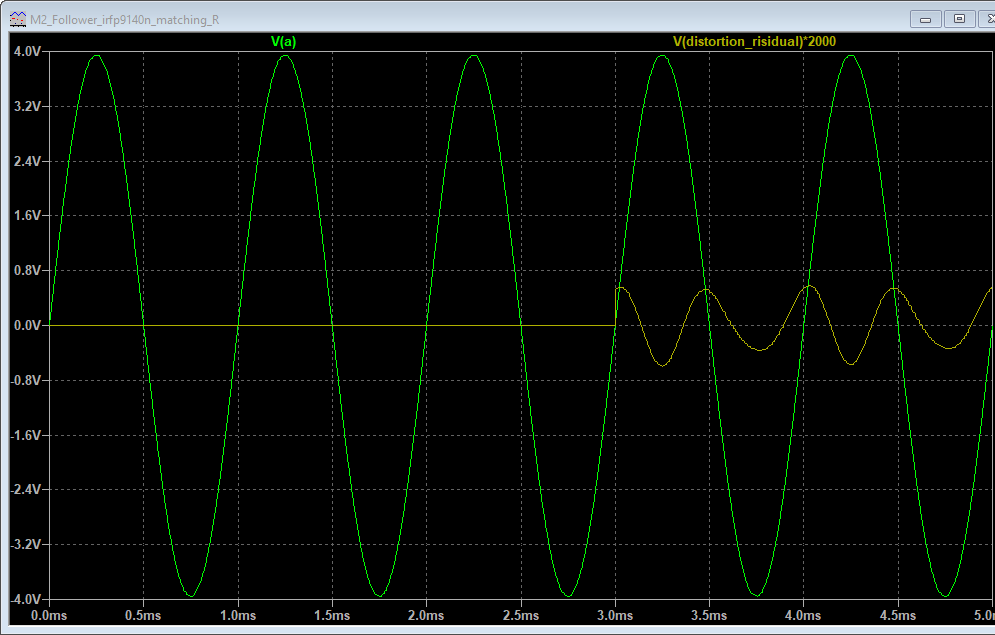Click the 2.5ms time axis label

click(520, 616)
